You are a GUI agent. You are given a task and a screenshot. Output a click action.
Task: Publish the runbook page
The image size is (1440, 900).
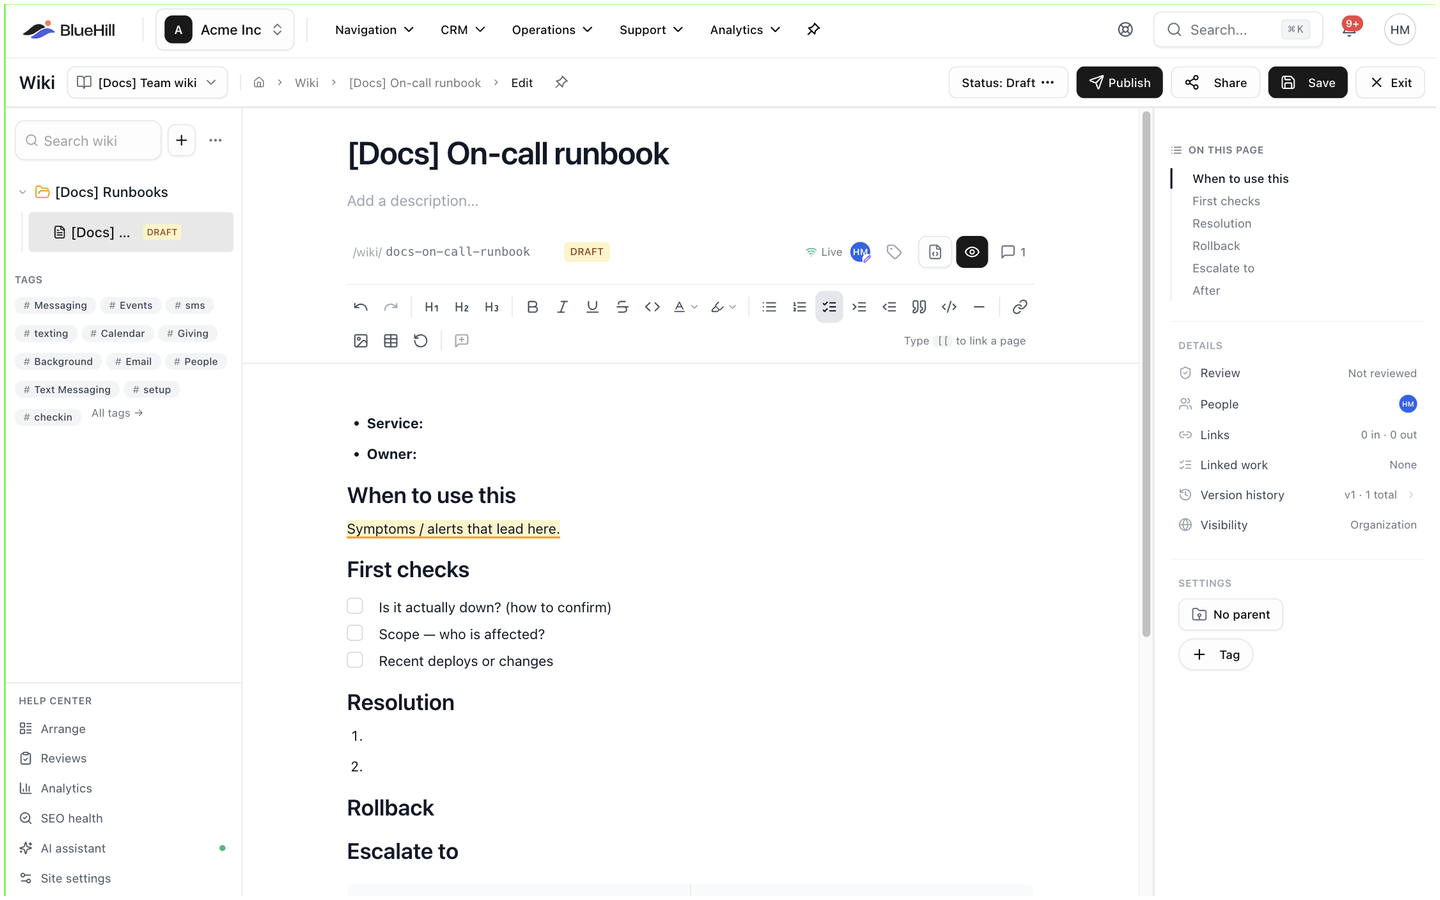tap(1119, 83)
